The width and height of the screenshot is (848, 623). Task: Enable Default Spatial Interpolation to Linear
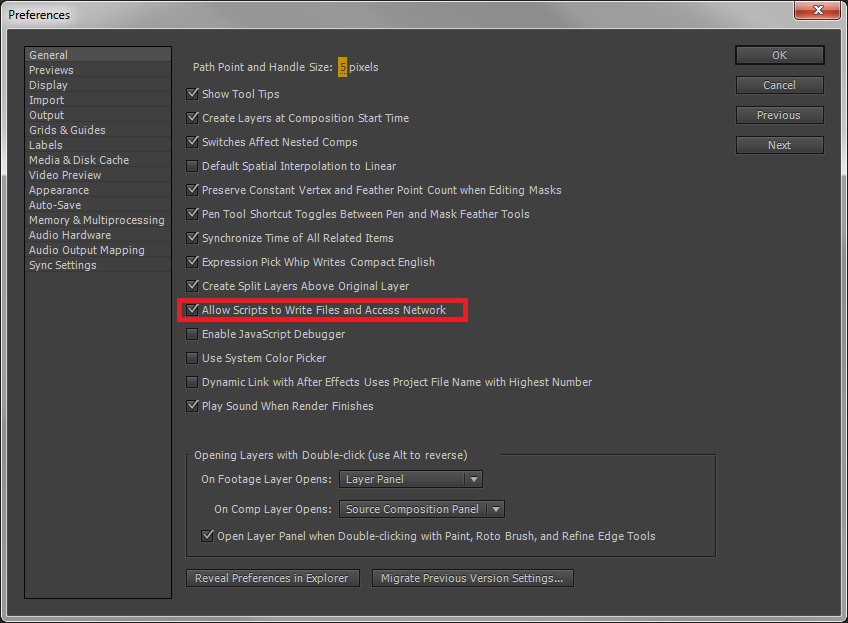coord(192,166)
